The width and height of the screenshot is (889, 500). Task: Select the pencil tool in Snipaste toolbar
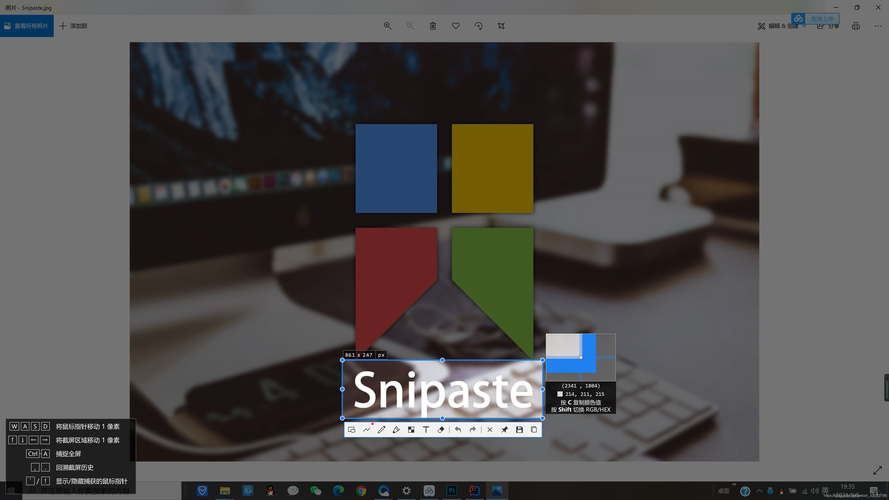(x=382, y=430)
